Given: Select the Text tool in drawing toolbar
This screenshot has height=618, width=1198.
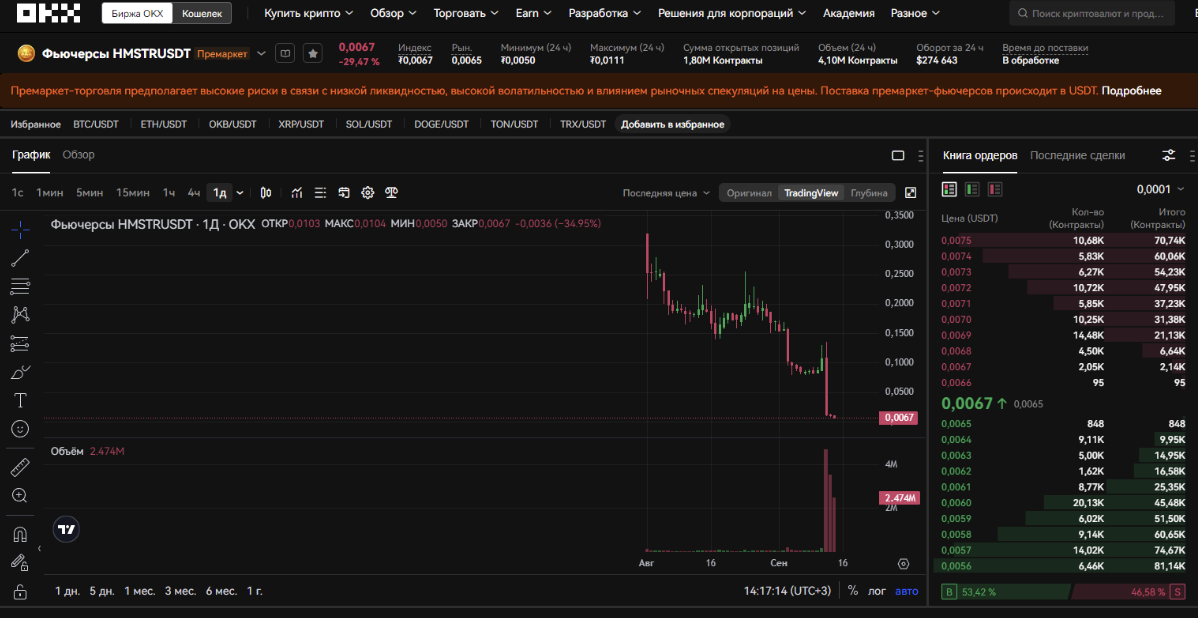Looking at the screenshot, I should [x=20, y=400].
